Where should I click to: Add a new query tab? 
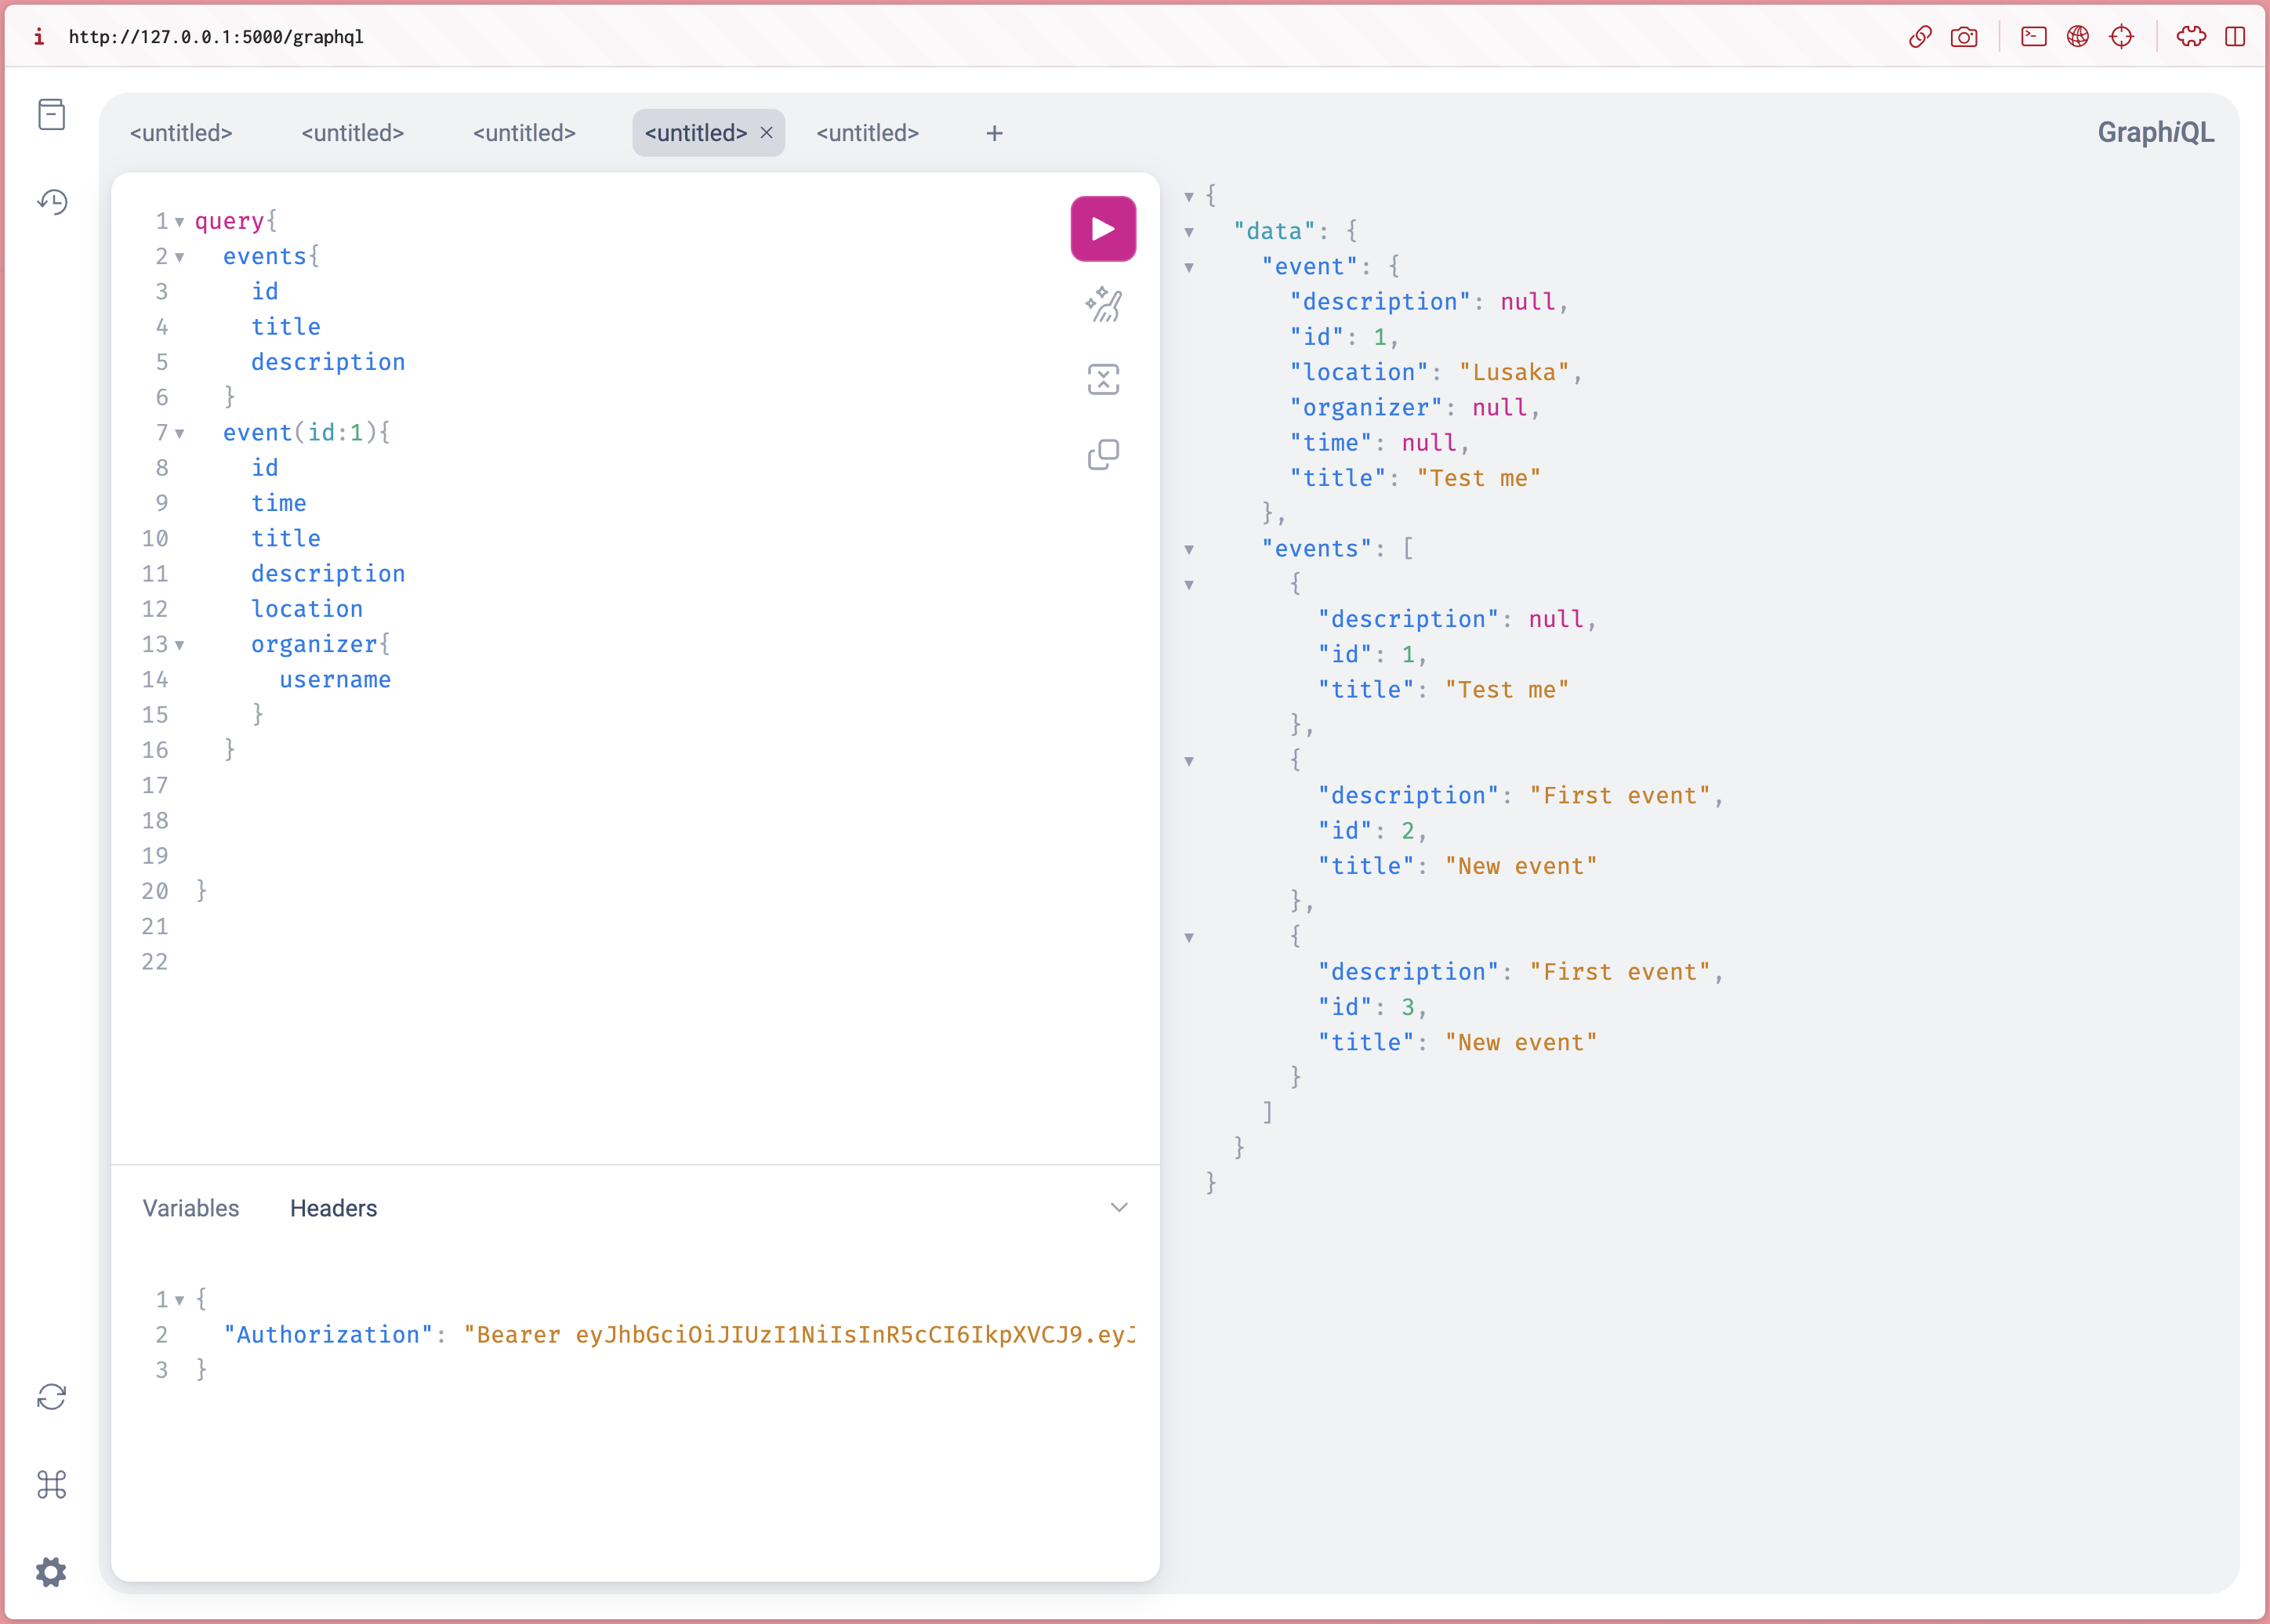click(994, 133)
